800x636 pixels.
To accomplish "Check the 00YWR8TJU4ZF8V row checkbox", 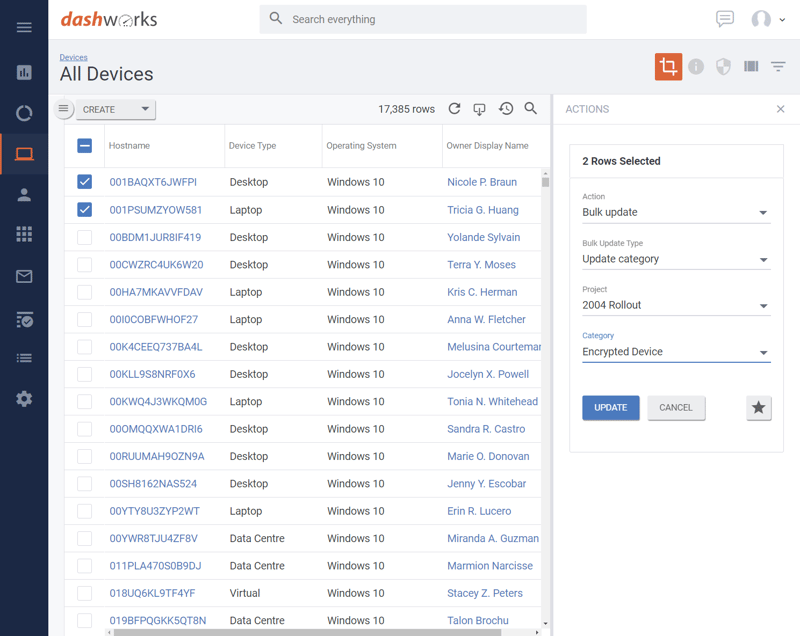I will point(85,539).
